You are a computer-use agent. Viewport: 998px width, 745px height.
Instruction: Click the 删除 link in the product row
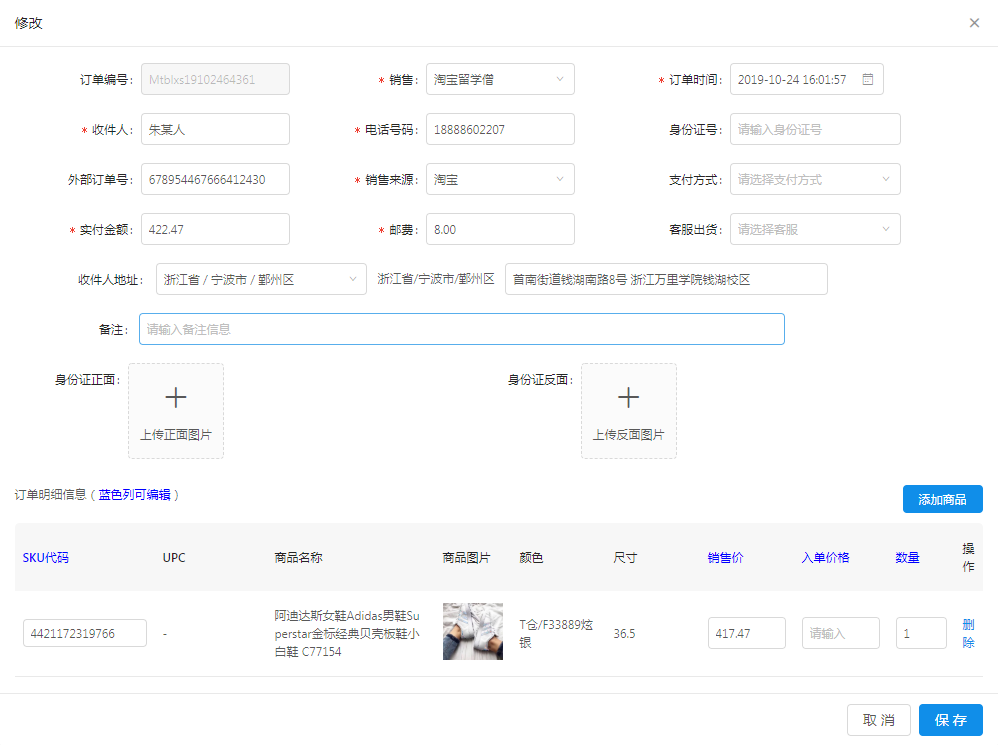[968, 634]
